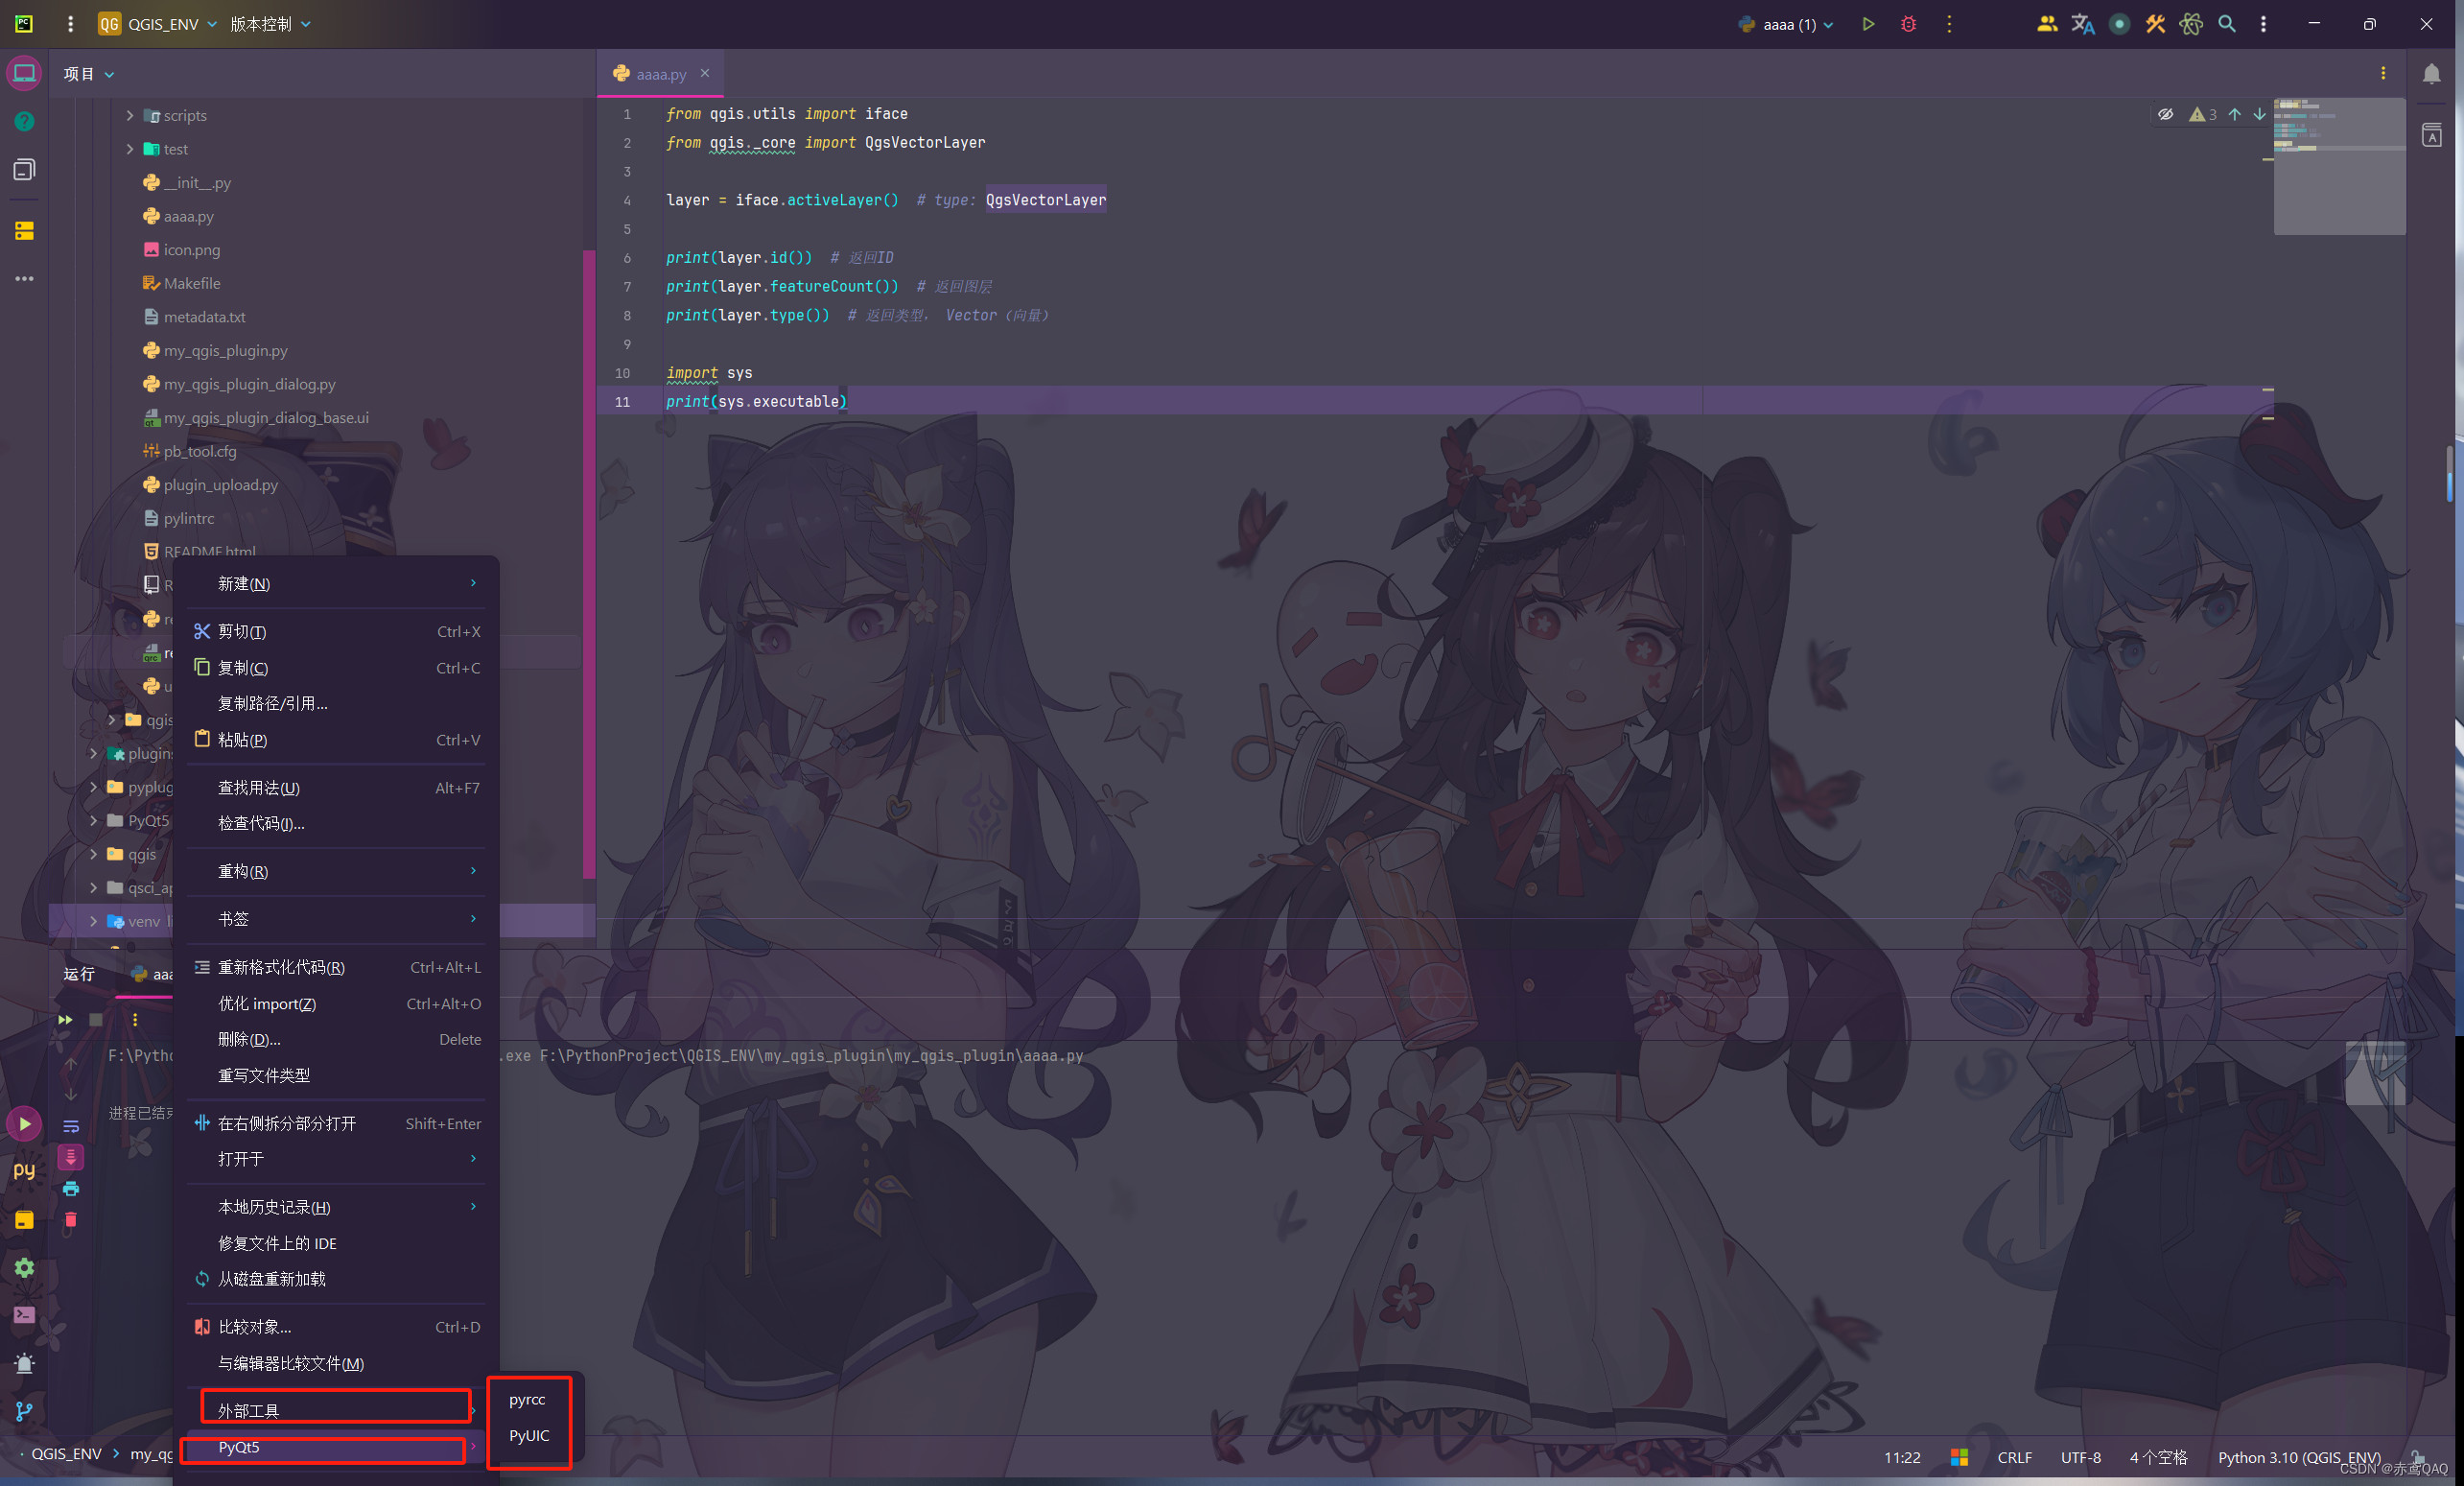Open the aaaa (1) run configuration dropdown
The width and height of the screenshot is (2464, 1486).
tap(1786, 24)
